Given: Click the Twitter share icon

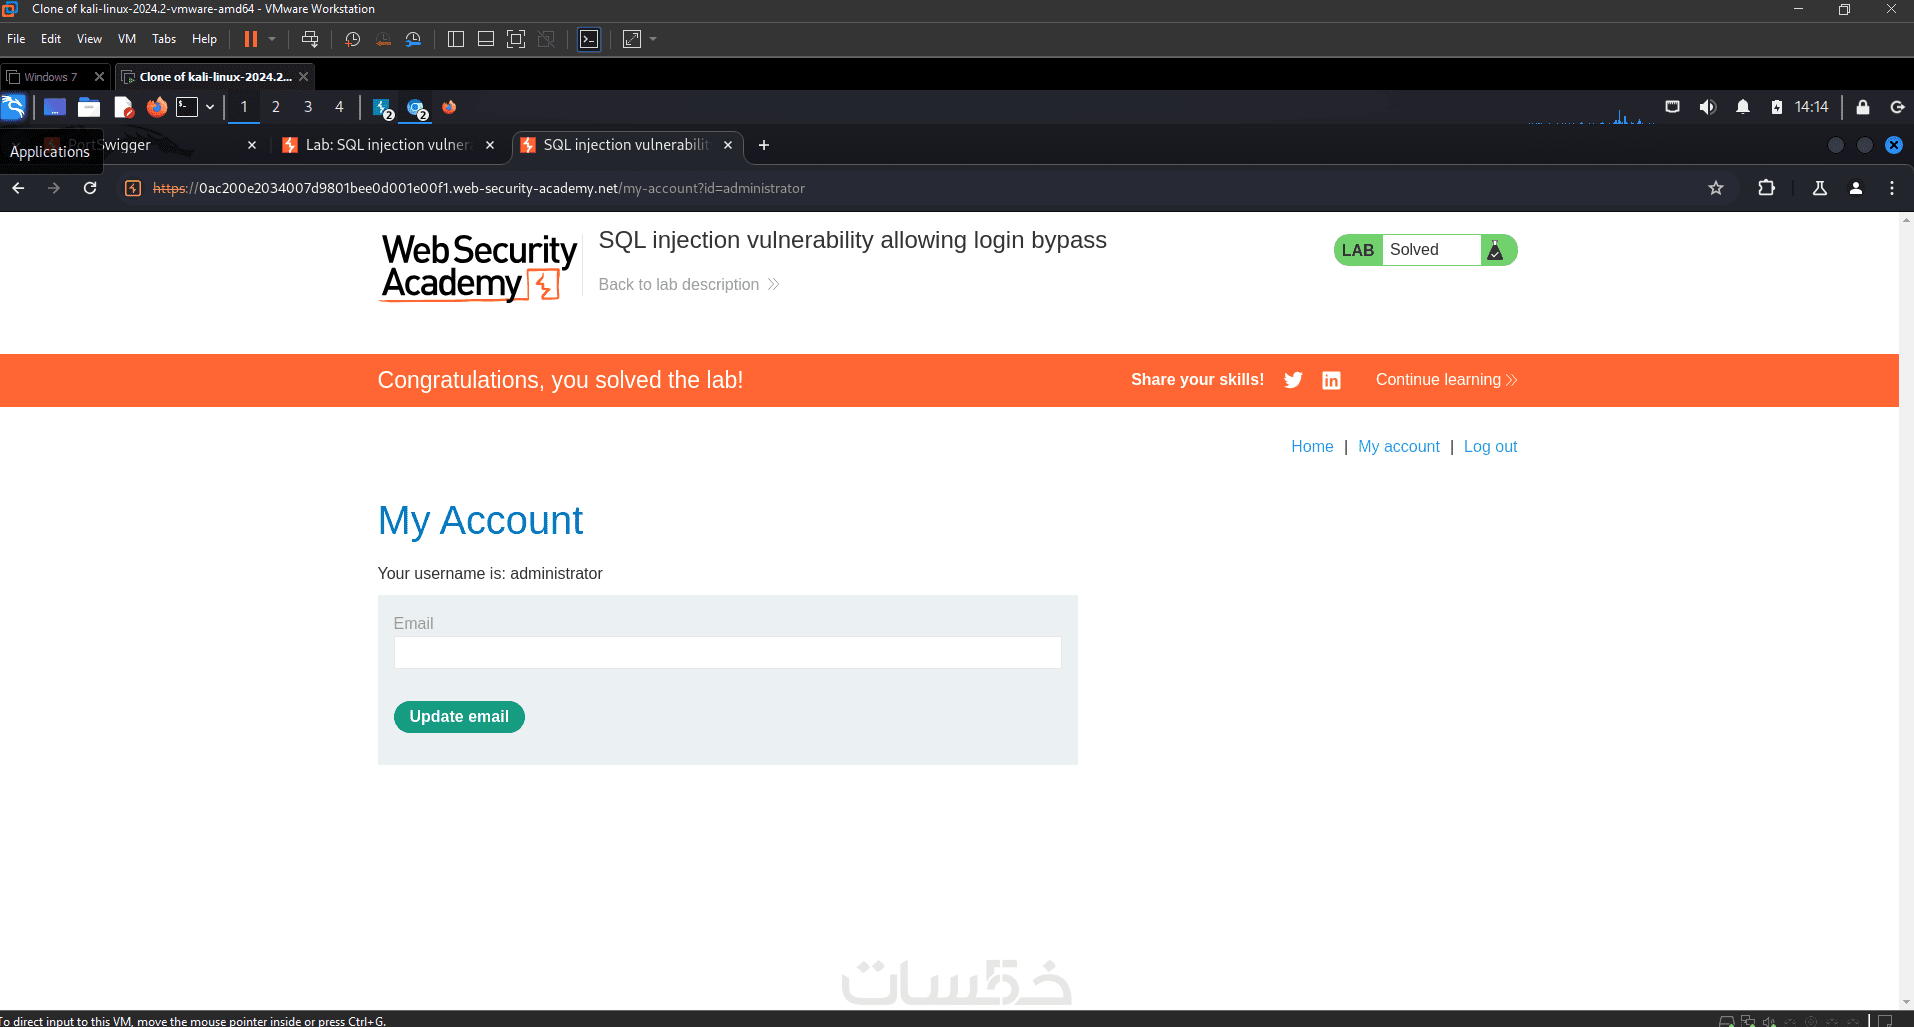Looking at the screenshot, I should [1293, 380].
